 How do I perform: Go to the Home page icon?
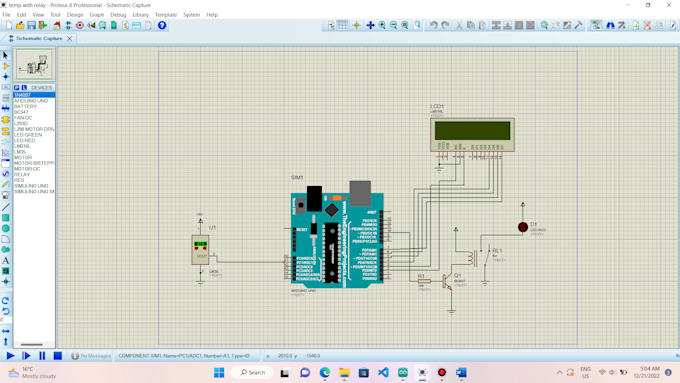pos(57,26)
